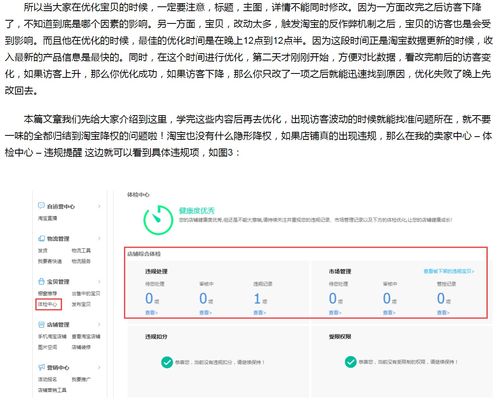Select 物流工具 in the sidebar
500x405 pixels.
[x=81, y=250]
